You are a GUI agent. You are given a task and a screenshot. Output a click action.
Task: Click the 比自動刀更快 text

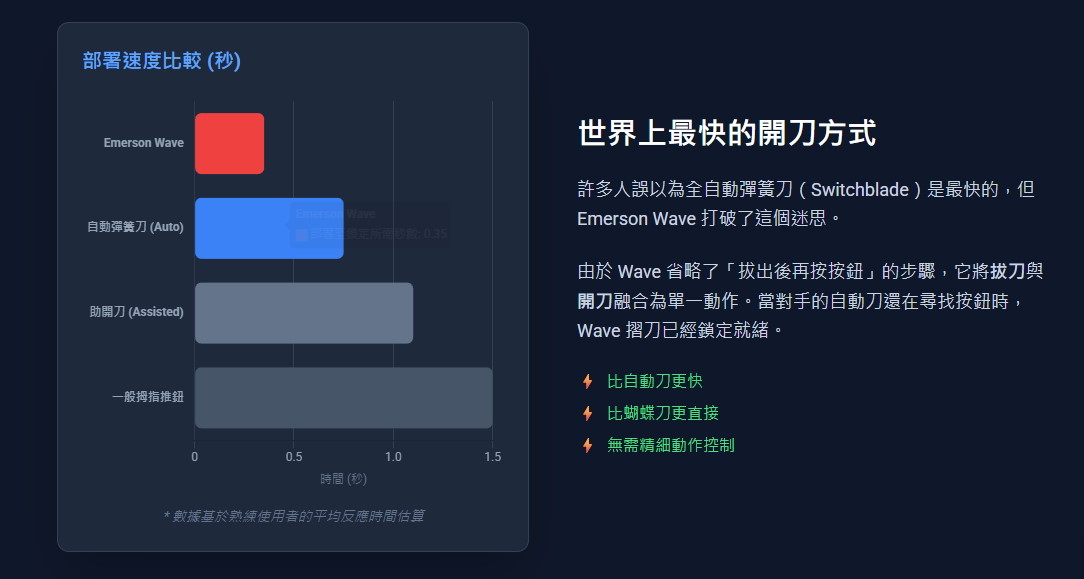654,381
